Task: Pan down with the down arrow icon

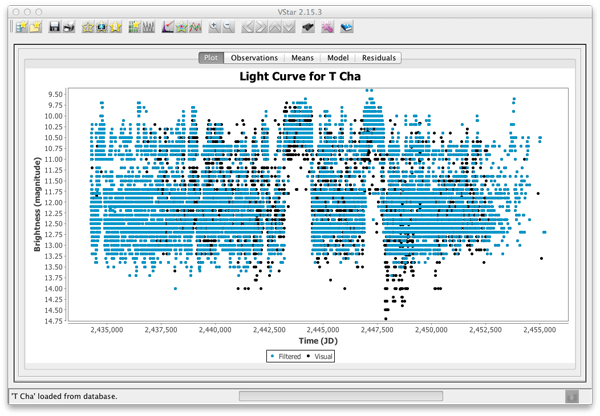Action: (x=291, y=27)
